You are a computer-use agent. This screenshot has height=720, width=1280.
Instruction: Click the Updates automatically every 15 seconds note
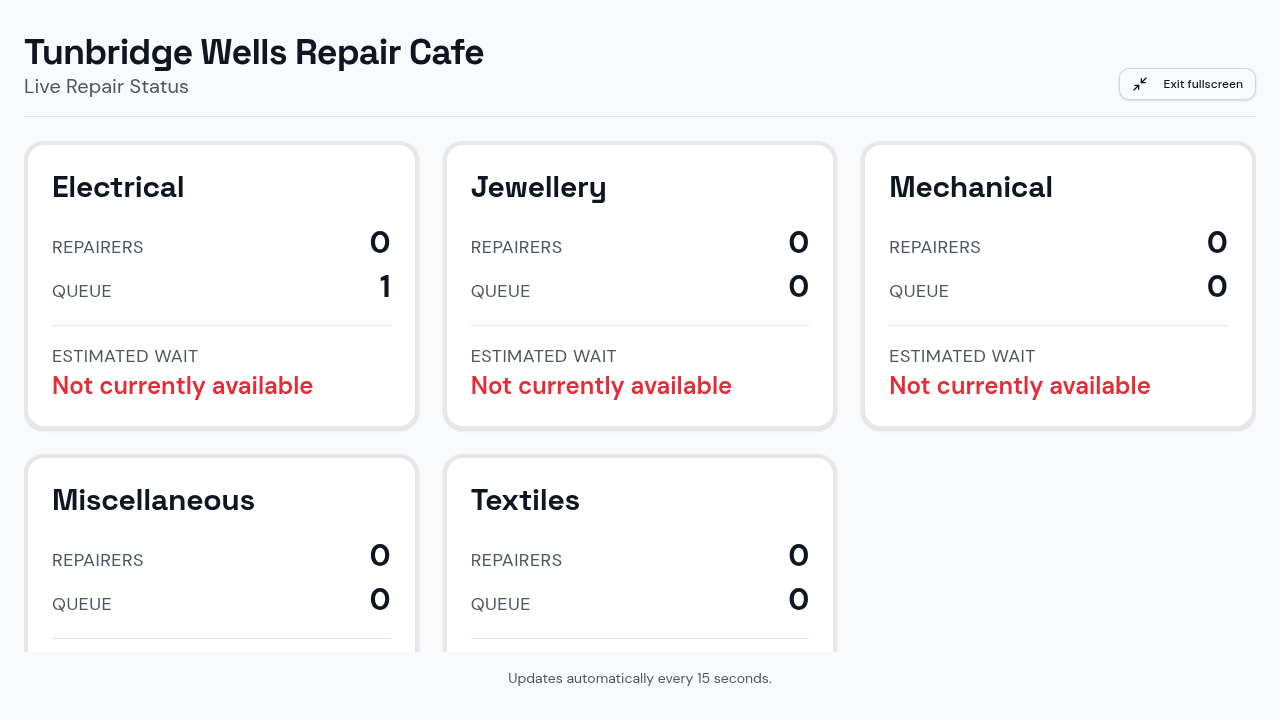click(x=640, y=678)
